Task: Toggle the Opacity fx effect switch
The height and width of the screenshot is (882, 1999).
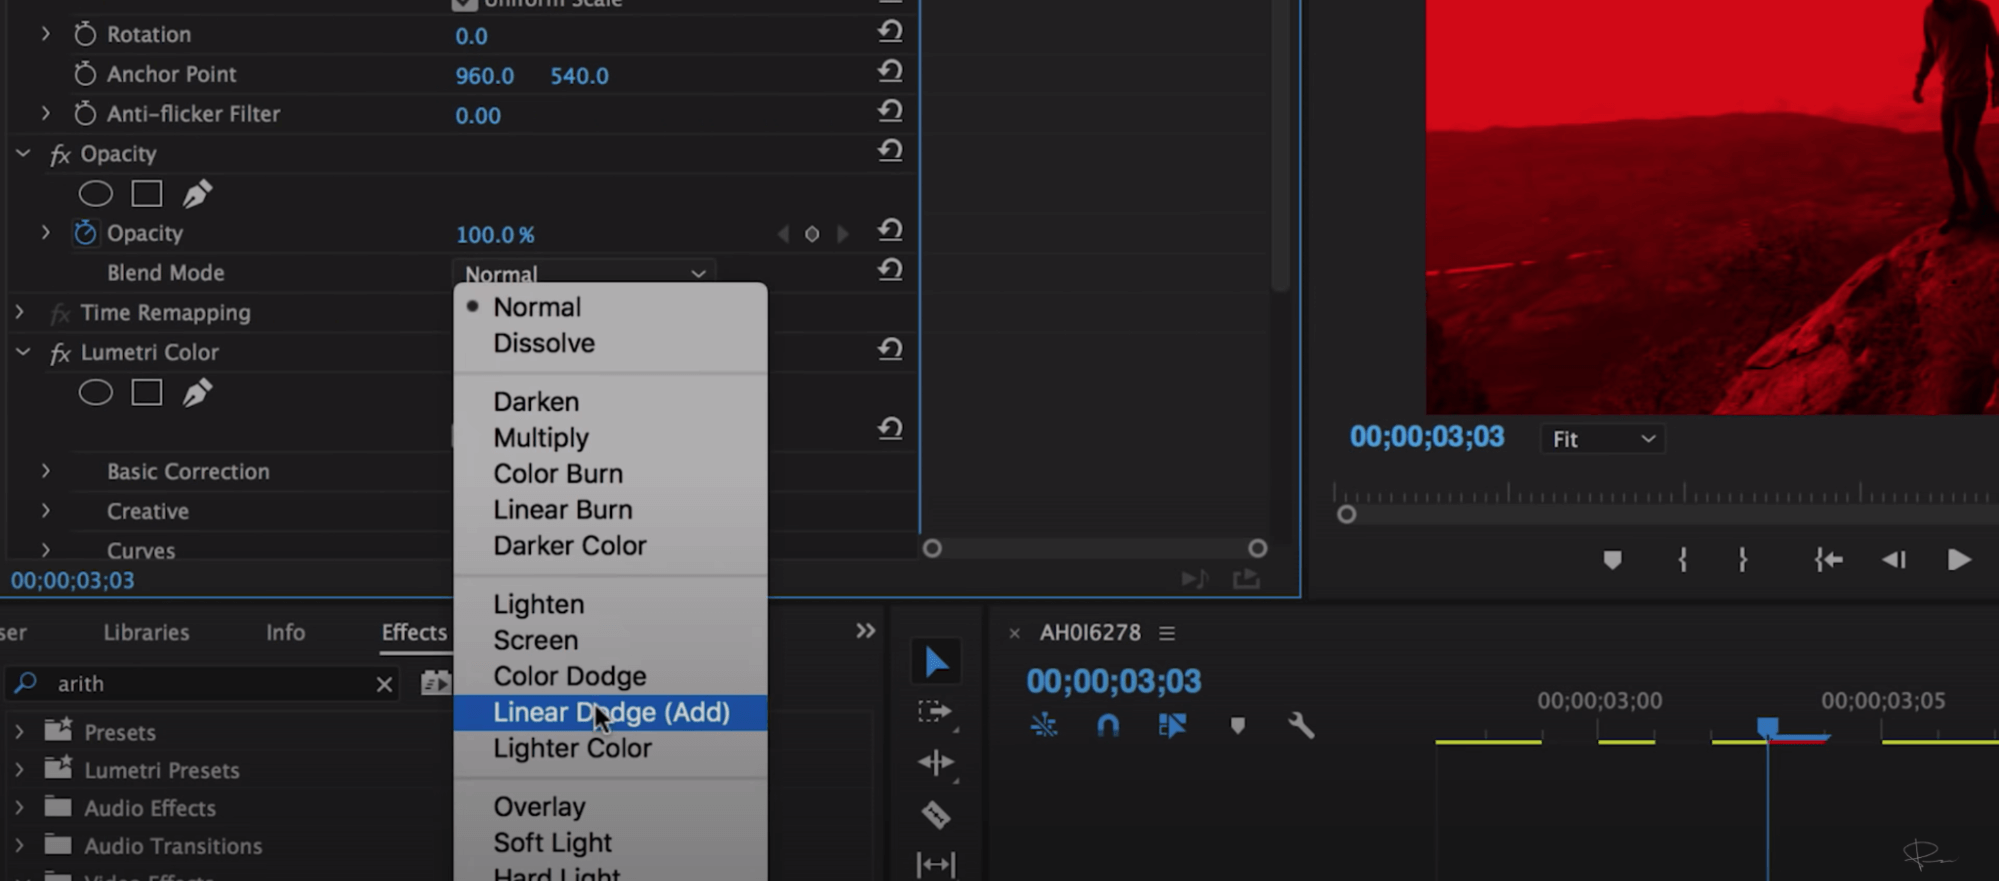Action: coord(60,154)
